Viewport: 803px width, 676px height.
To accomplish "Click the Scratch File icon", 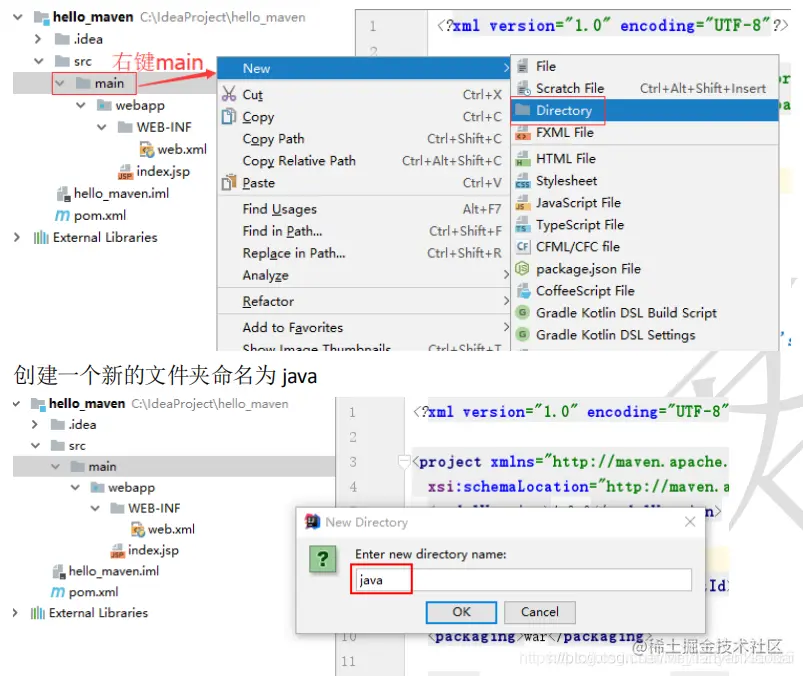I will 523,89.
